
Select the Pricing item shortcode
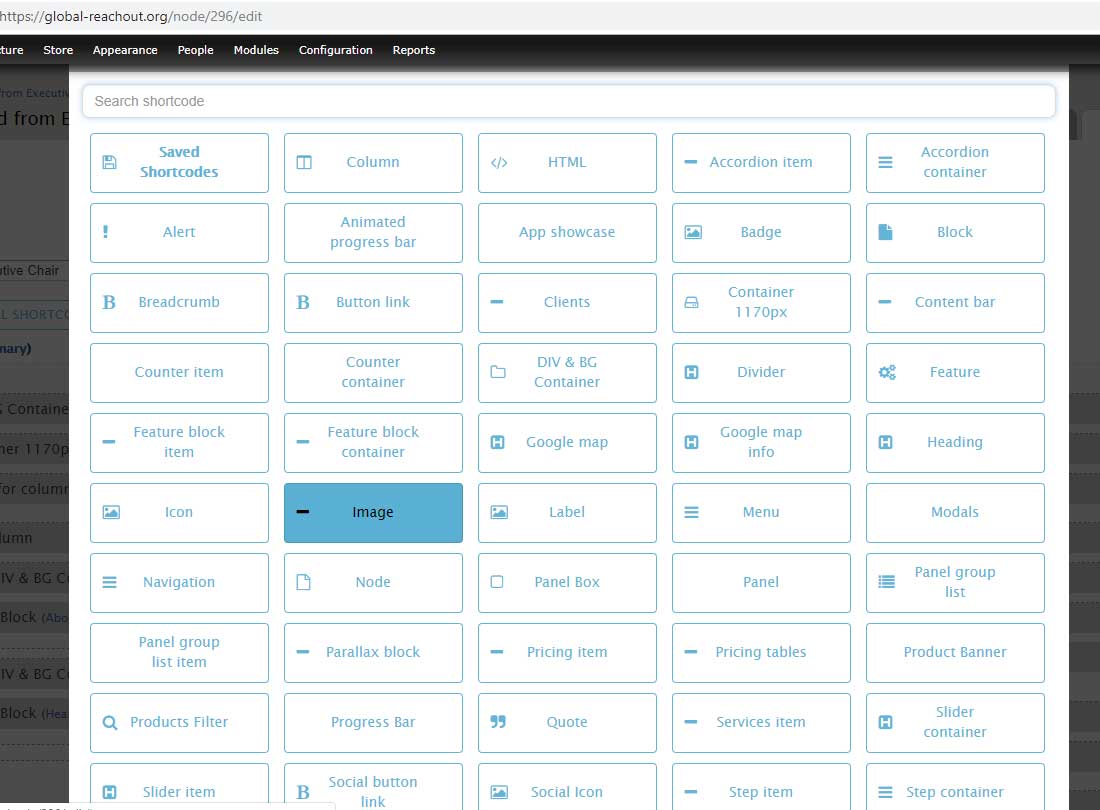pyautogui.click(x=567, y=653)
